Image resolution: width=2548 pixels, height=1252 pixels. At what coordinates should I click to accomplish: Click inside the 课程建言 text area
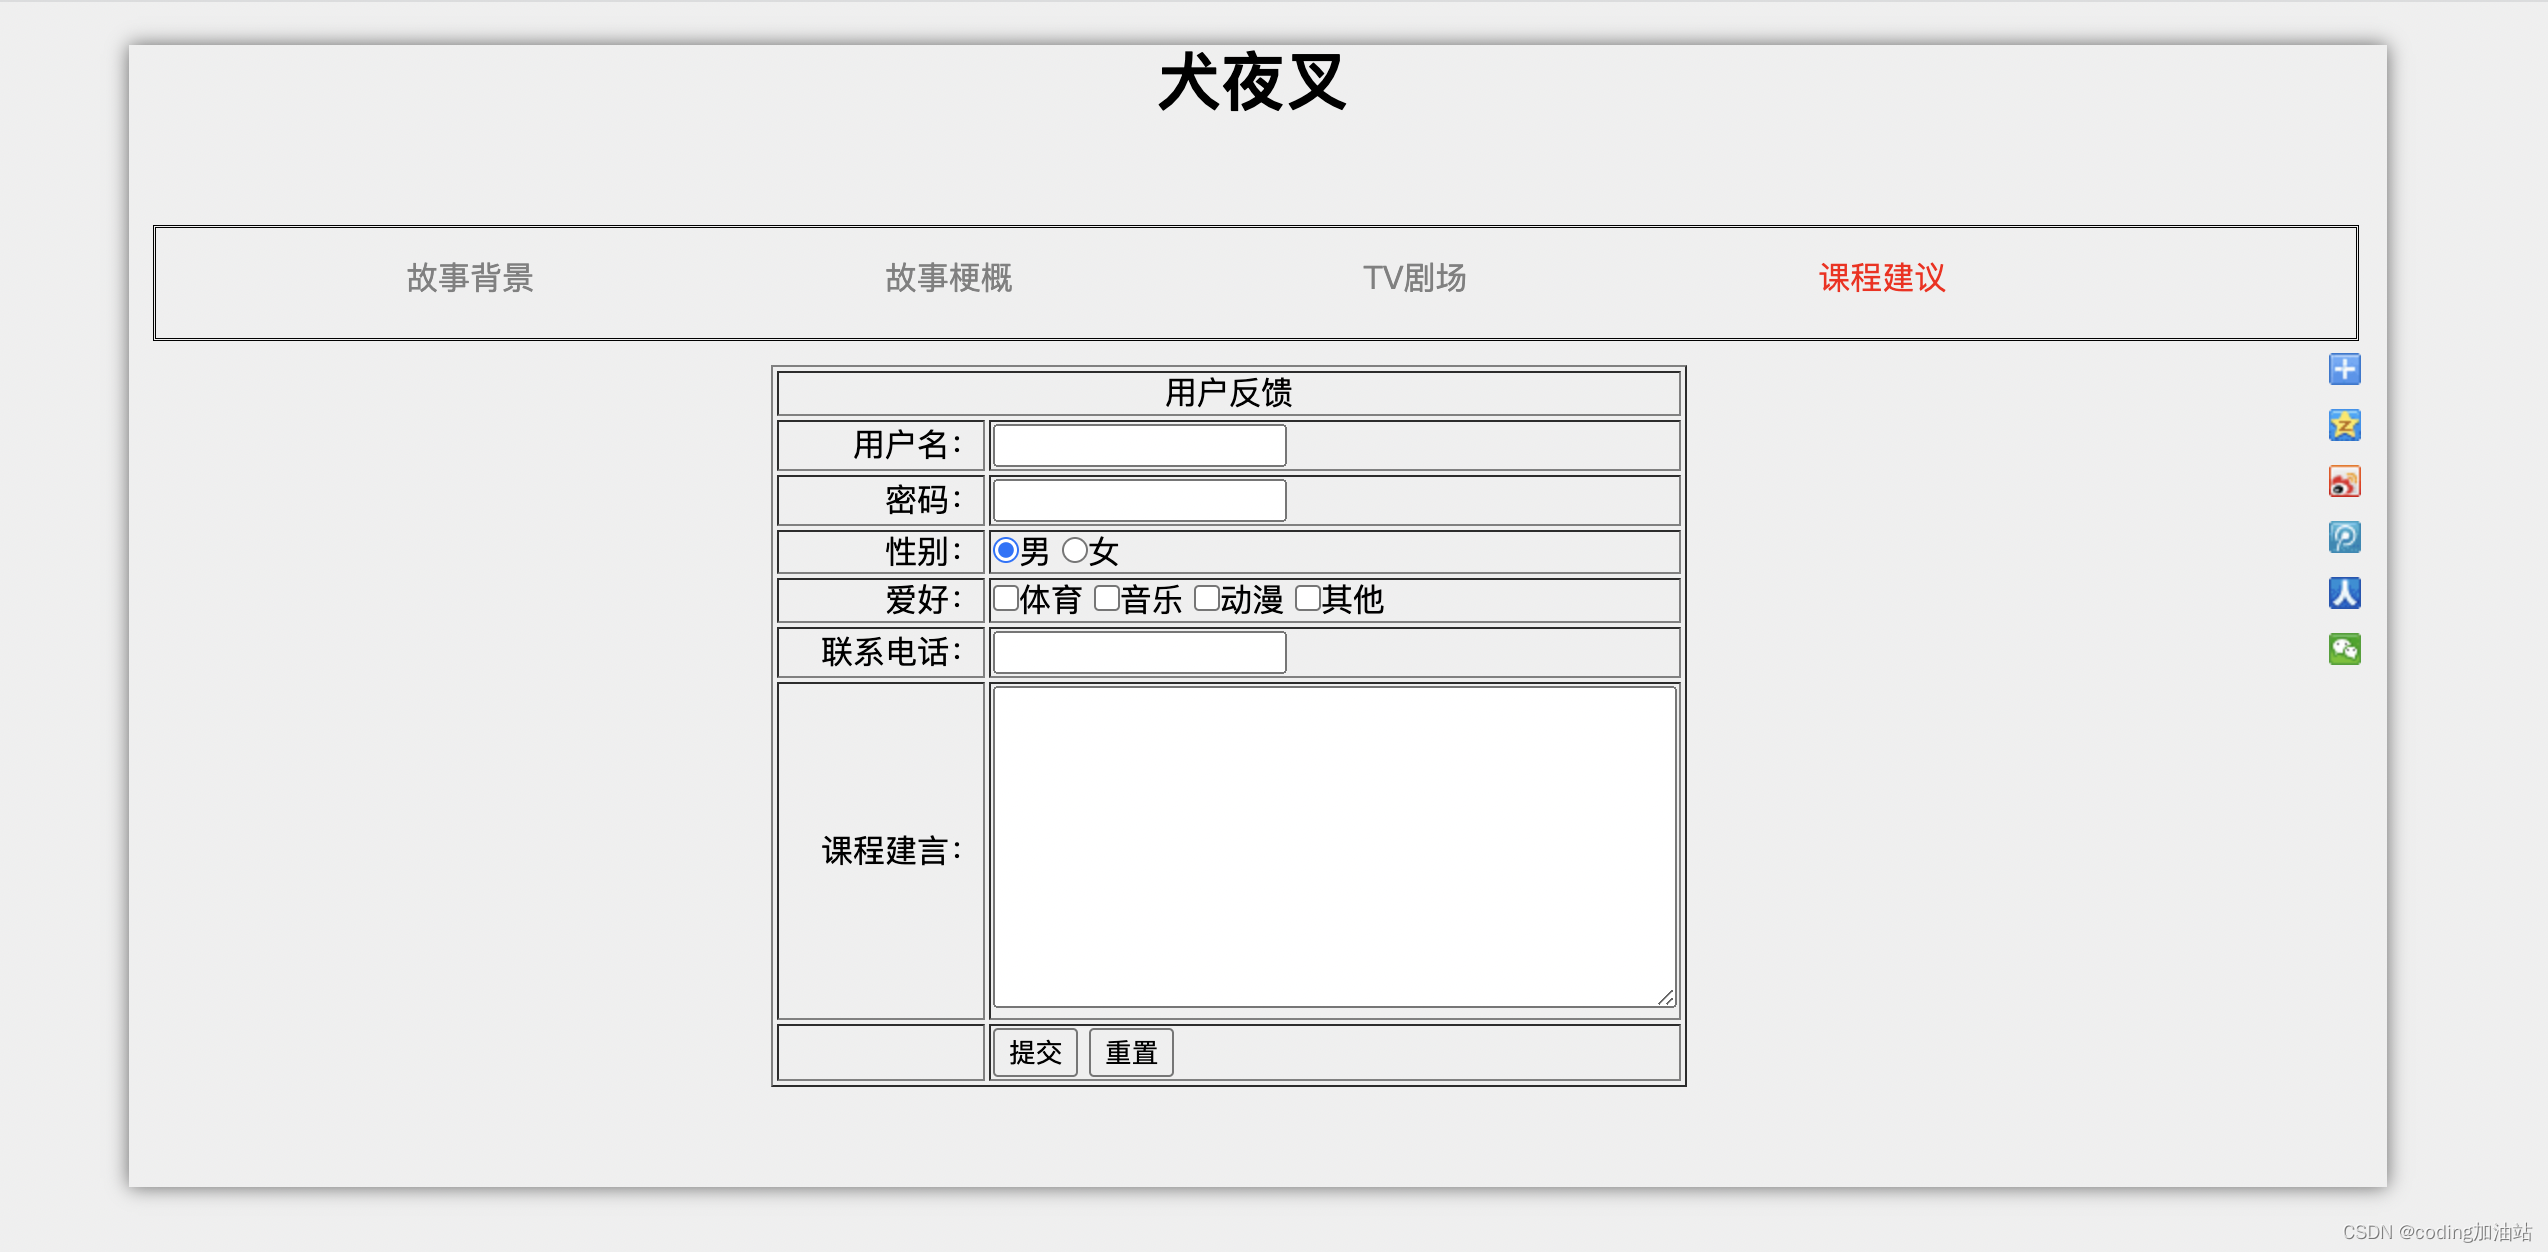1334,846
